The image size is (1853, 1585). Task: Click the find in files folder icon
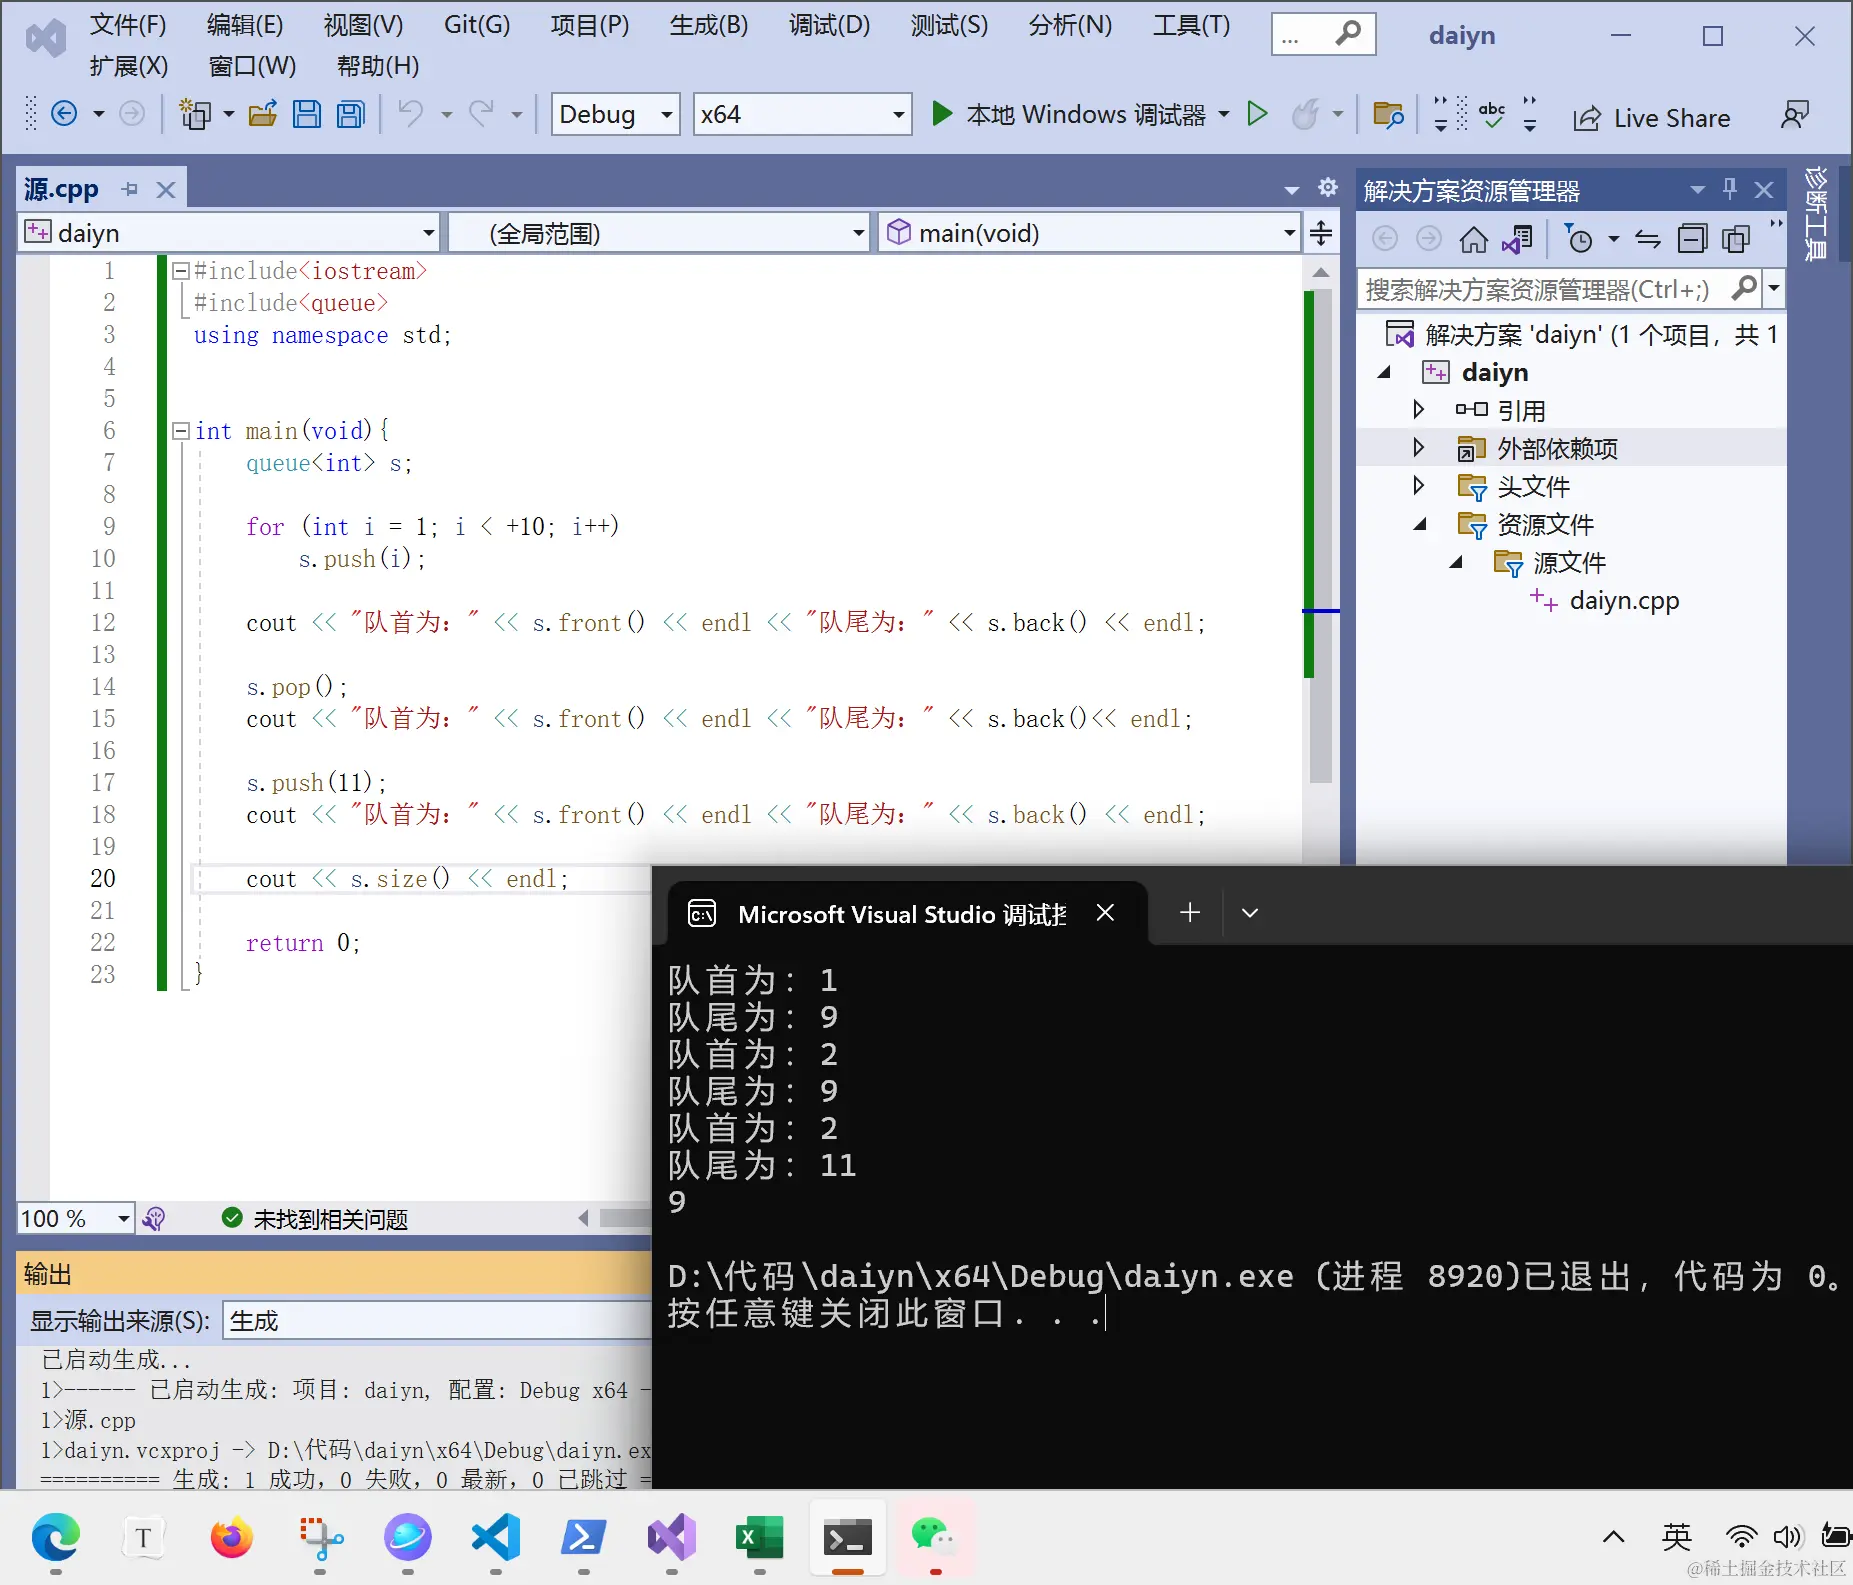(x=1388, y=115)
